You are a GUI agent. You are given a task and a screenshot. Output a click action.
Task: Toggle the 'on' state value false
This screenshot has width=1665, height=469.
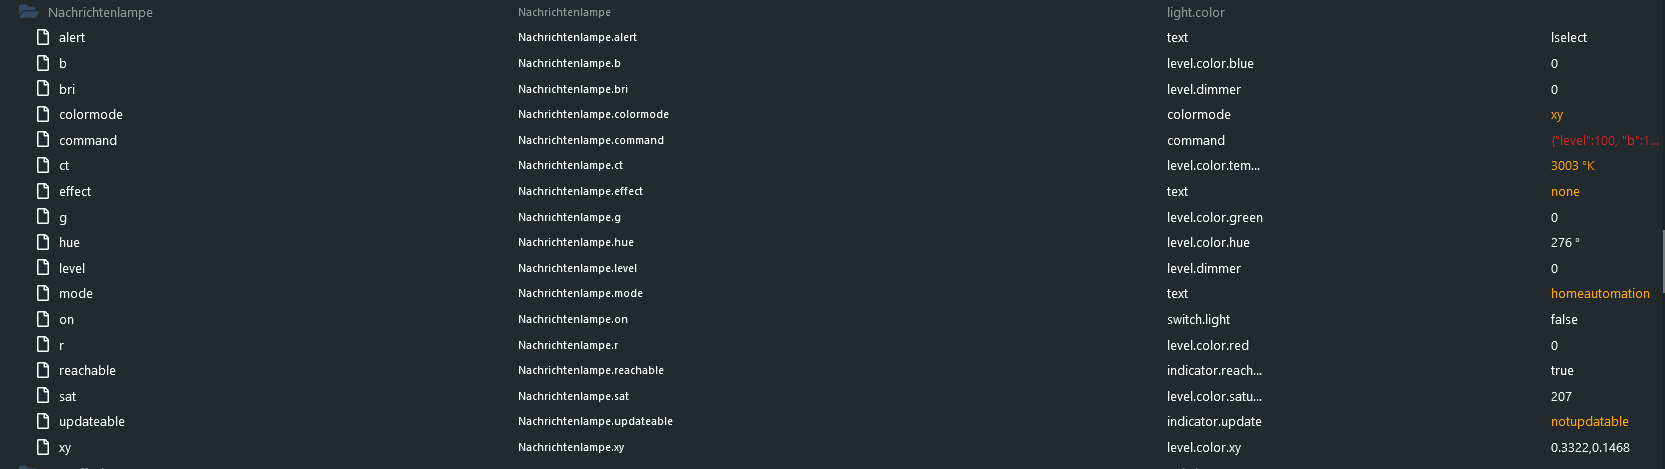(1564, 320)
